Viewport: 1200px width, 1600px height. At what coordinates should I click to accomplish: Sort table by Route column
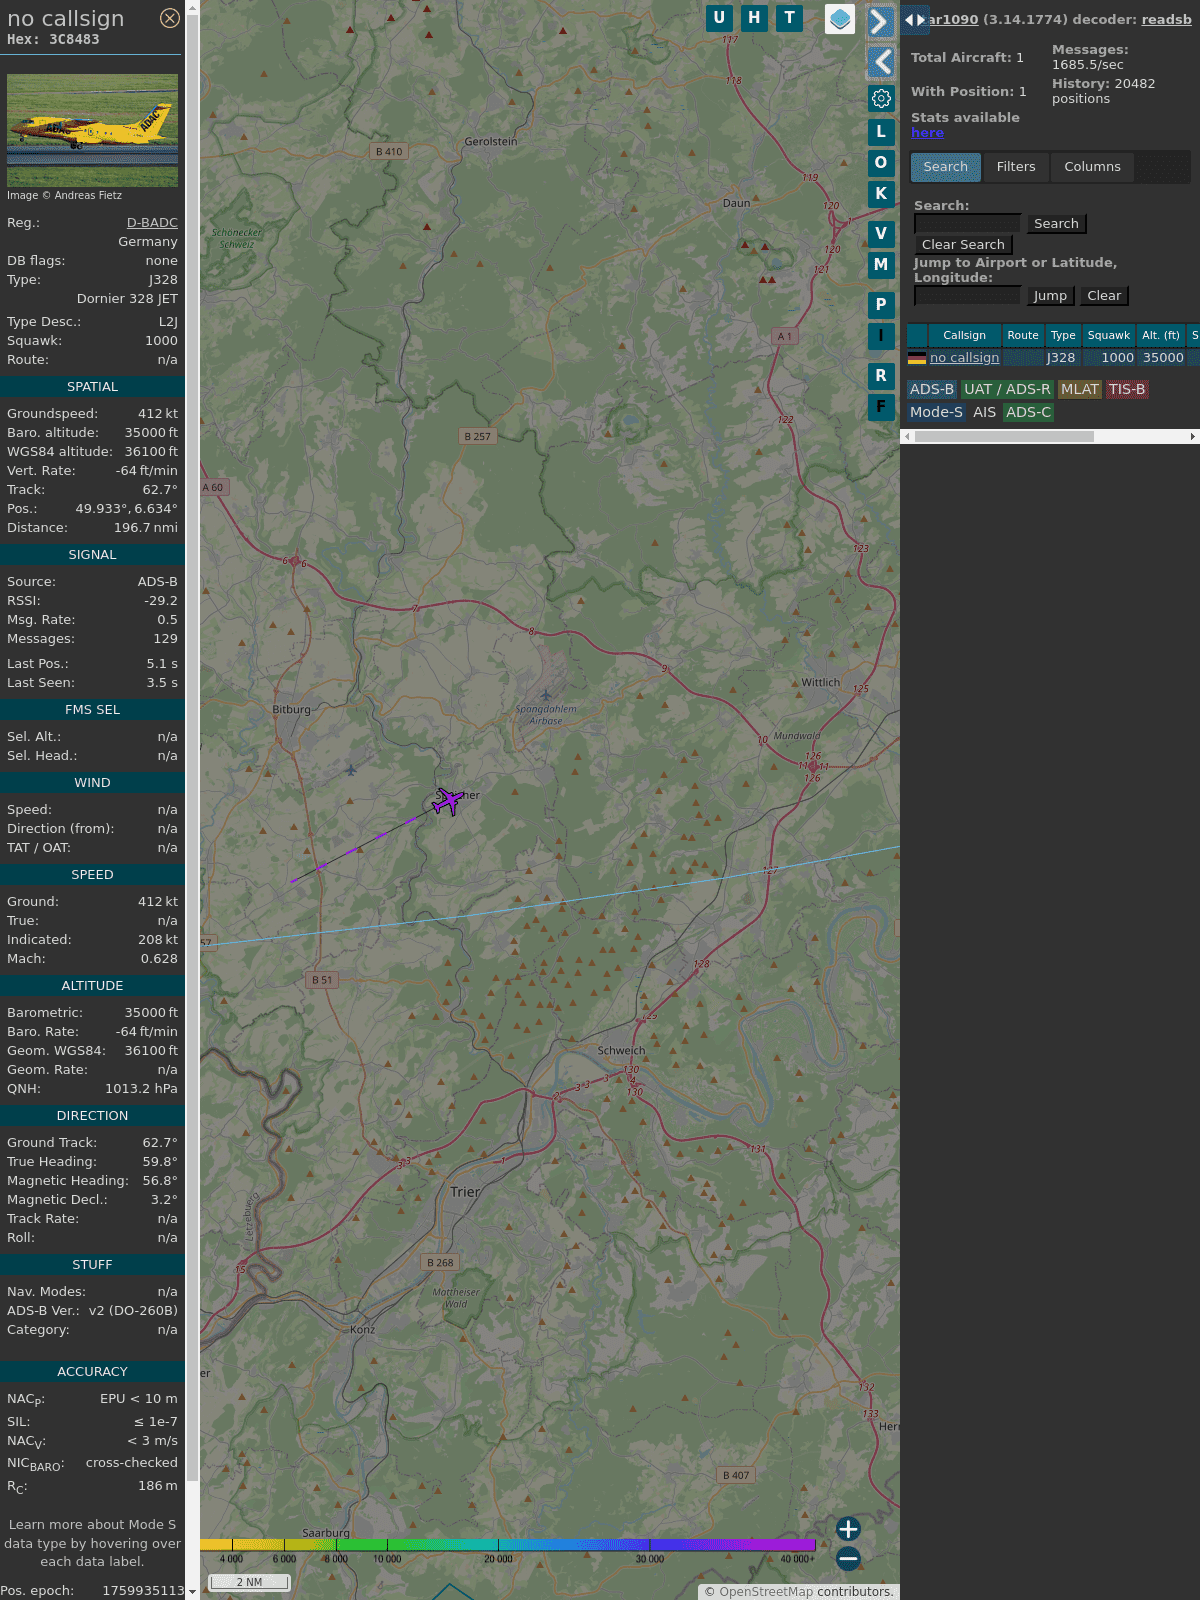[x=1023, y=336]
